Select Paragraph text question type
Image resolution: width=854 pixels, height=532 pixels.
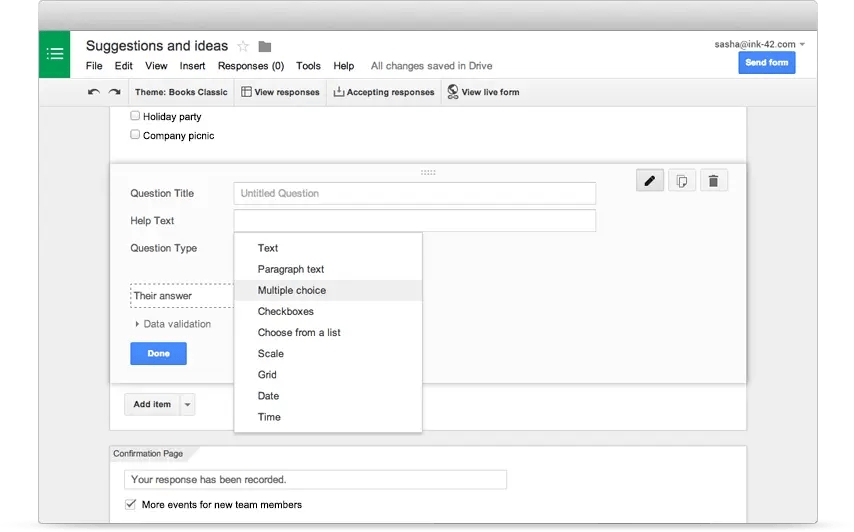point(328,270)
